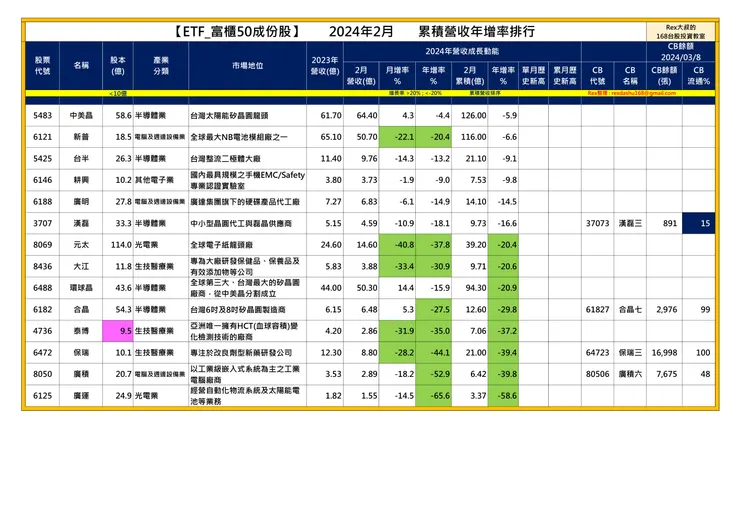Select stock code cell 5425
This screenshot has width=740, height=523.
42,159
